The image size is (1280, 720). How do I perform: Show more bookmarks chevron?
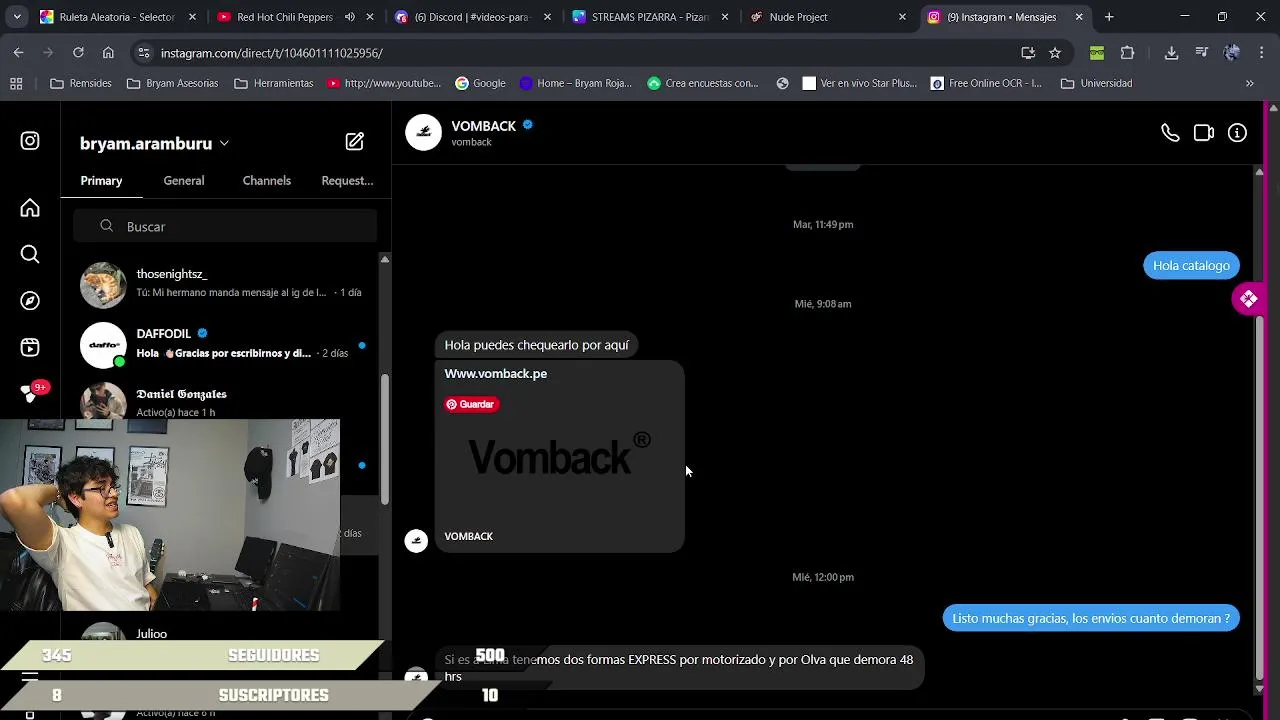pyautogui.click(x=1249, y=83)
